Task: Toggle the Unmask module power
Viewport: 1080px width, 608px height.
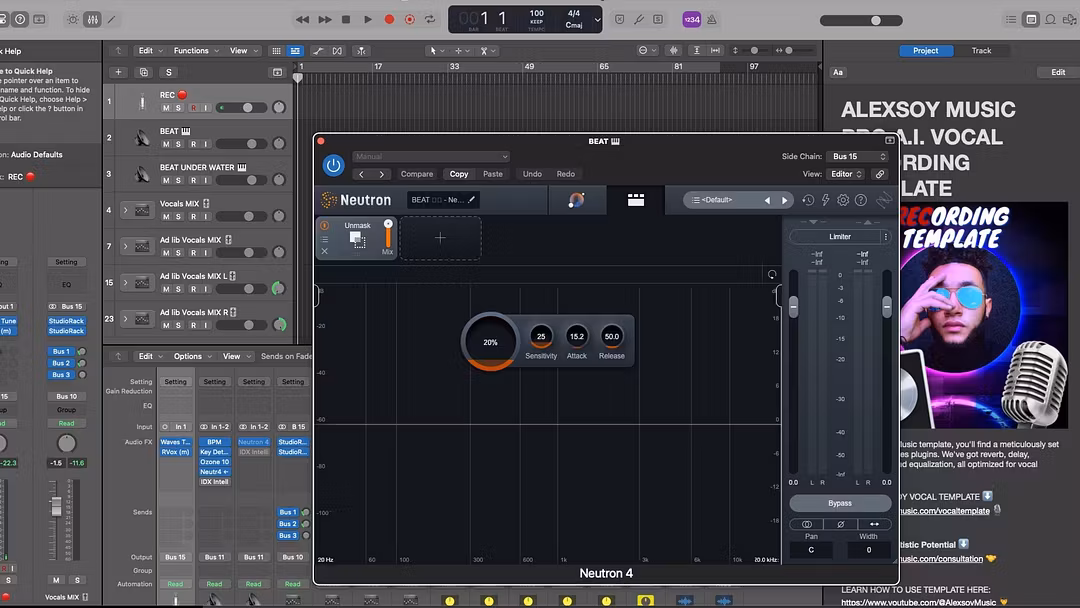Action: [324, 225]
